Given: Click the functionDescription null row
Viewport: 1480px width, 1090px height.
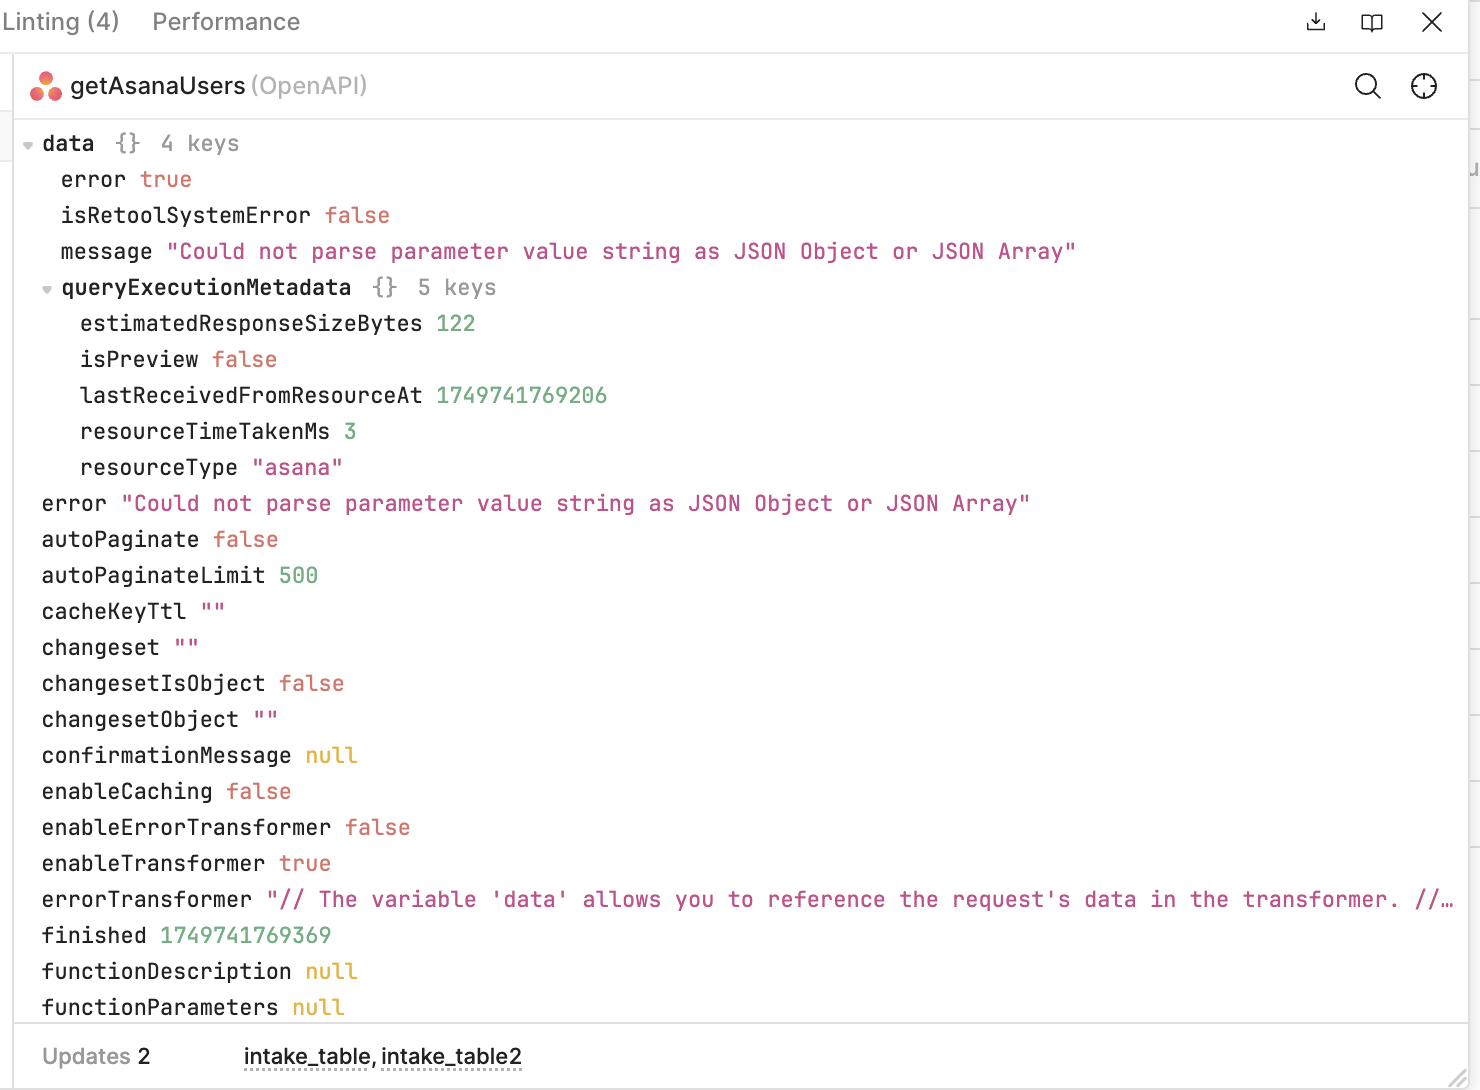Looking at the screenshot, I should click(x=199, y=972).
